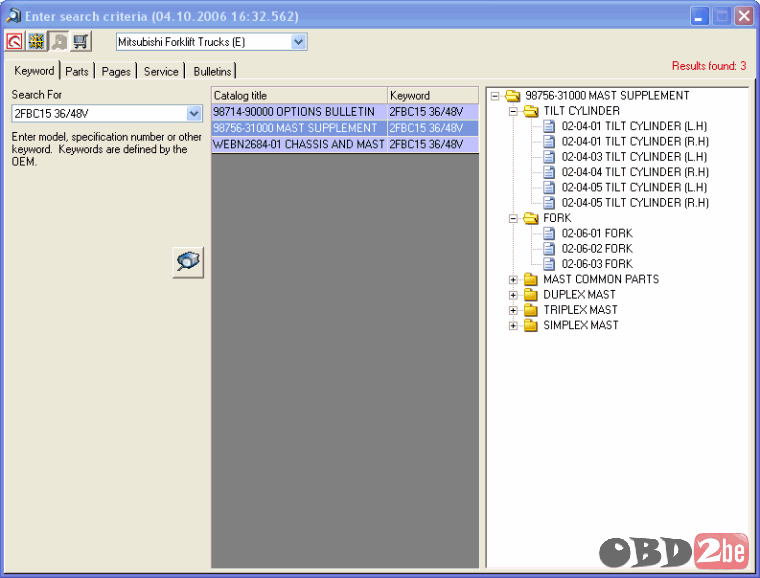The image size is (760, 578).
Task: Select 98756-31000 MAST SUPPLEMENT tree label
Action: pyautogui.click(x=607, y=95)
